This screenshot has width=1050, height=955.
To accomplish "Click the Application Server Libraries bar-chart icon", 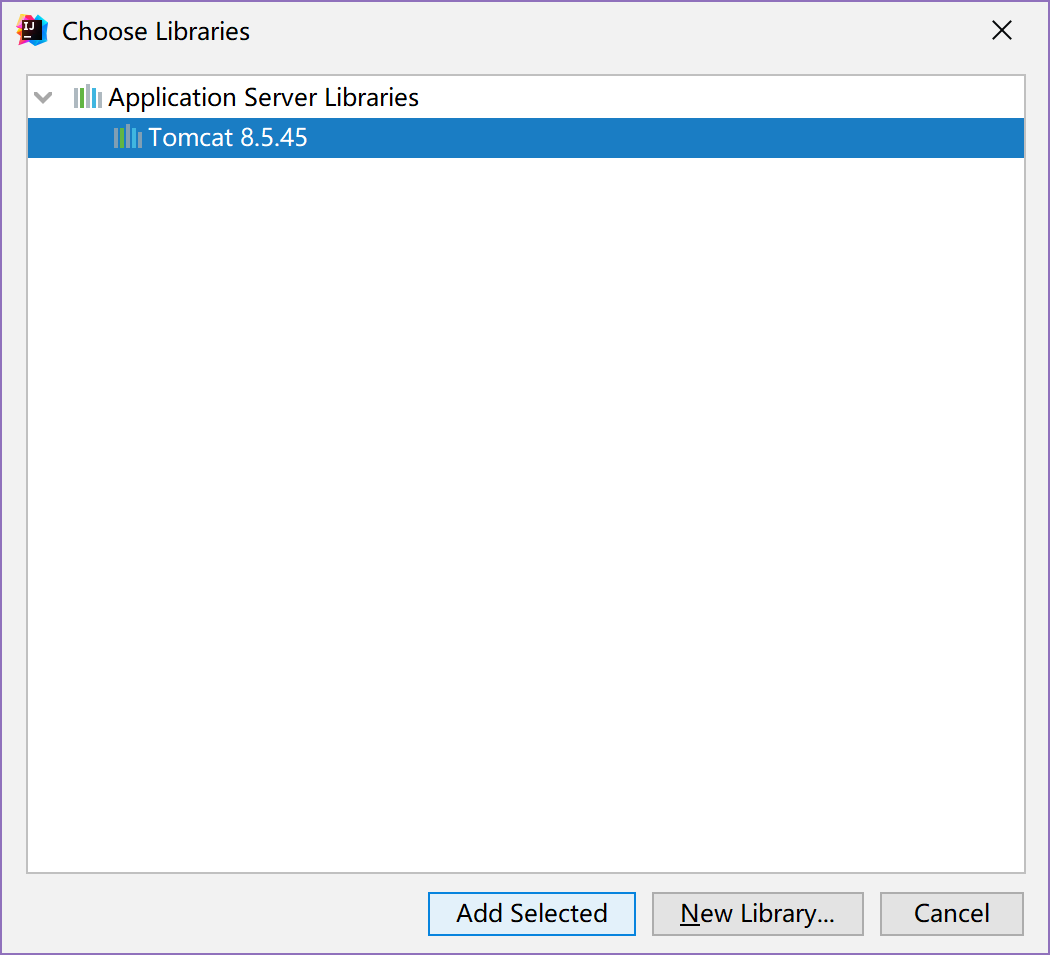I will [88, 97].
